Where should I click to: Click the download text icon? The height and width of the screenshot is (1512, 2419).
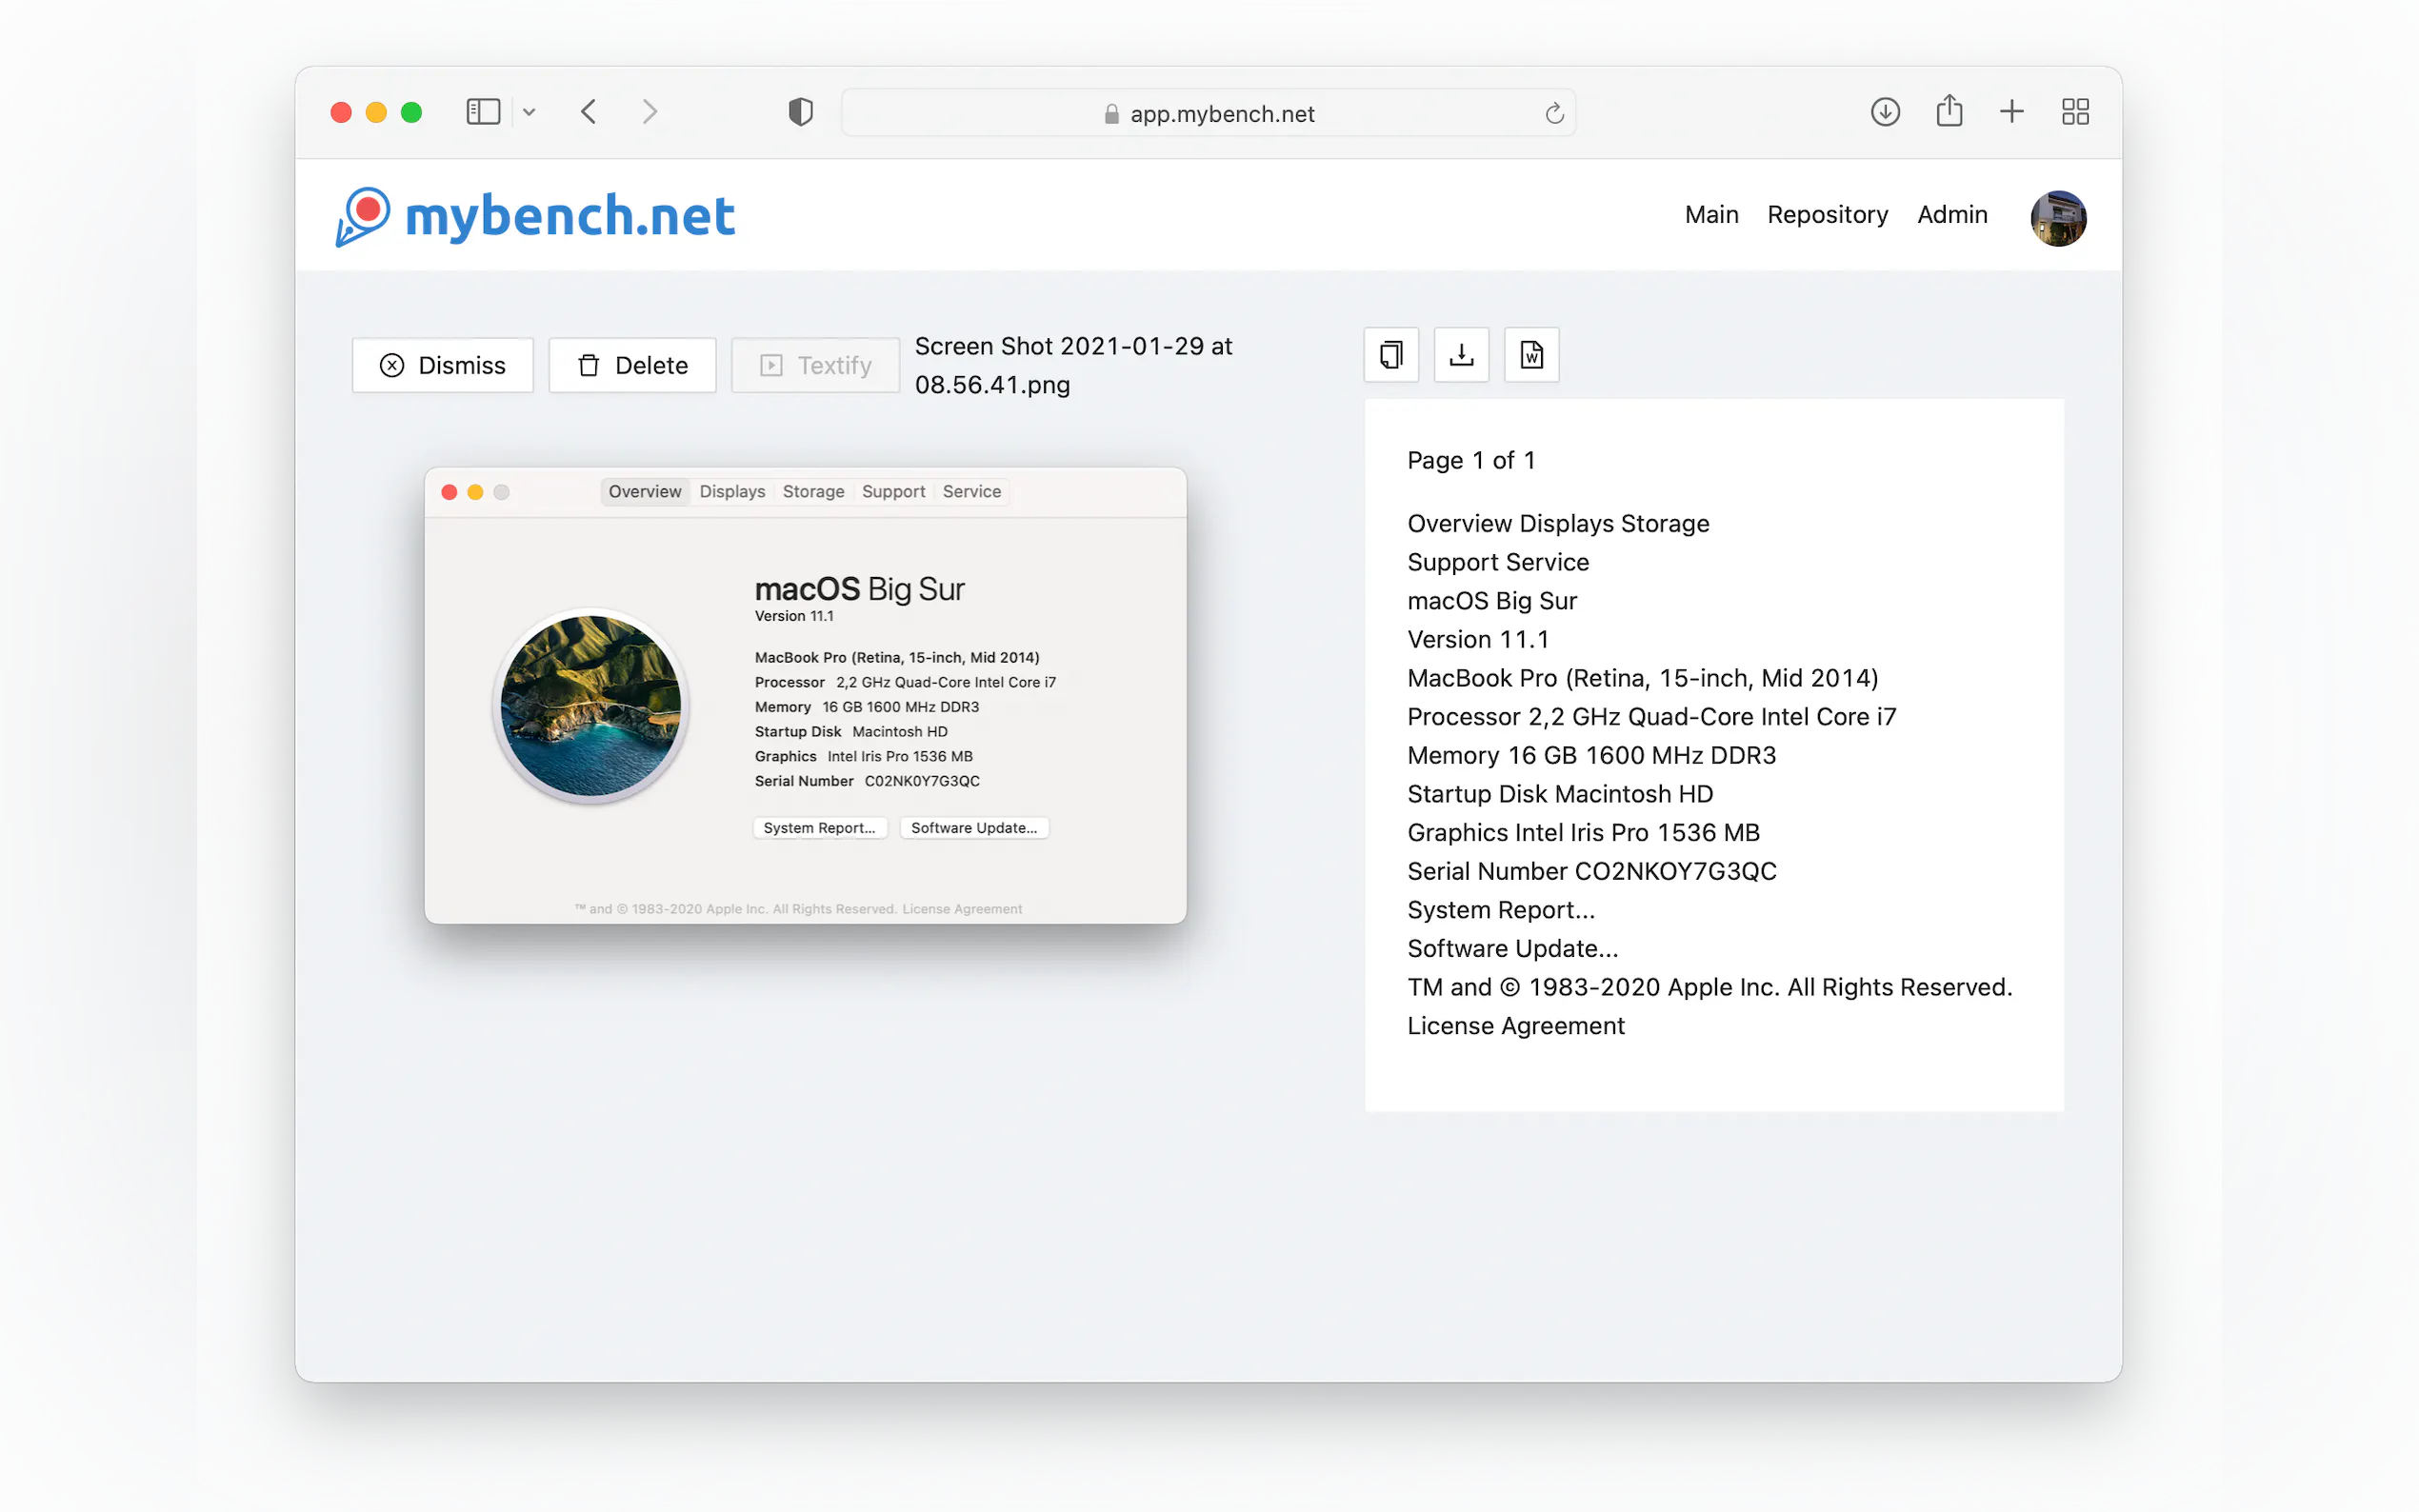tap(1461, 355)
